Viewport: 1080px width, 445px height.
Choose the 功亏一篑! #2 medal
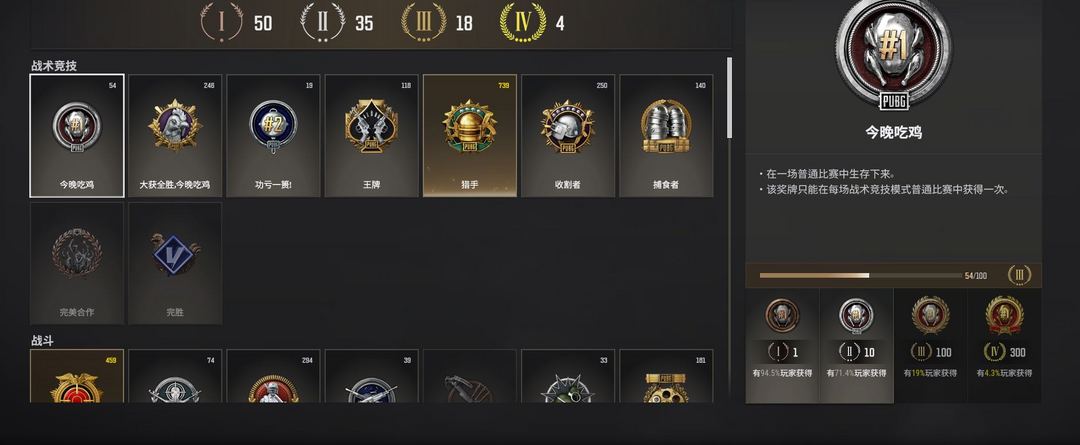273,136
